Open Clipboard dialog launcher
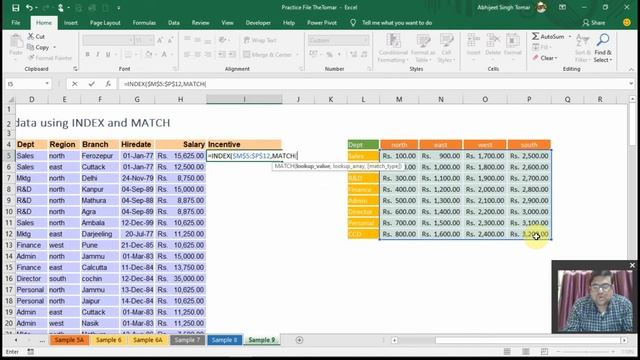640x360 pixels. click(x=76, y=69)
